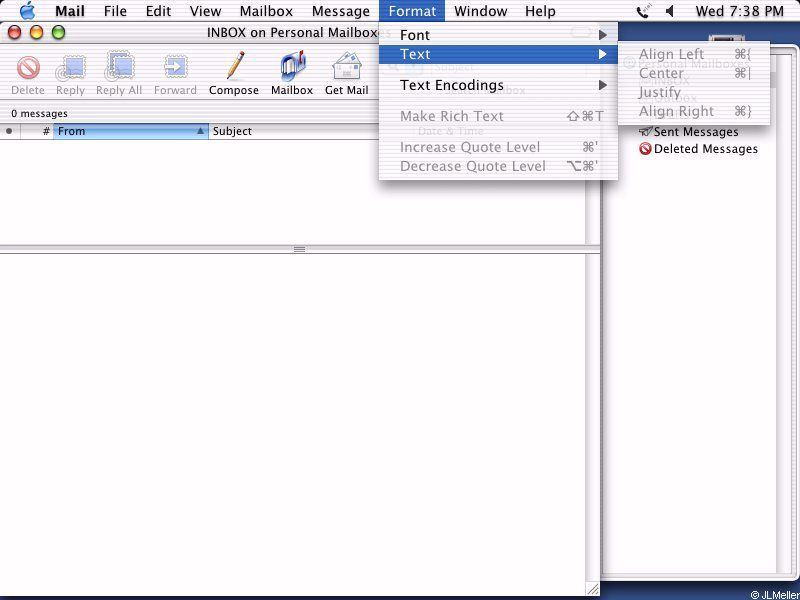Choose Increase Quote Level
Screen dimensions: 800x600
click(x=498, y=147)
